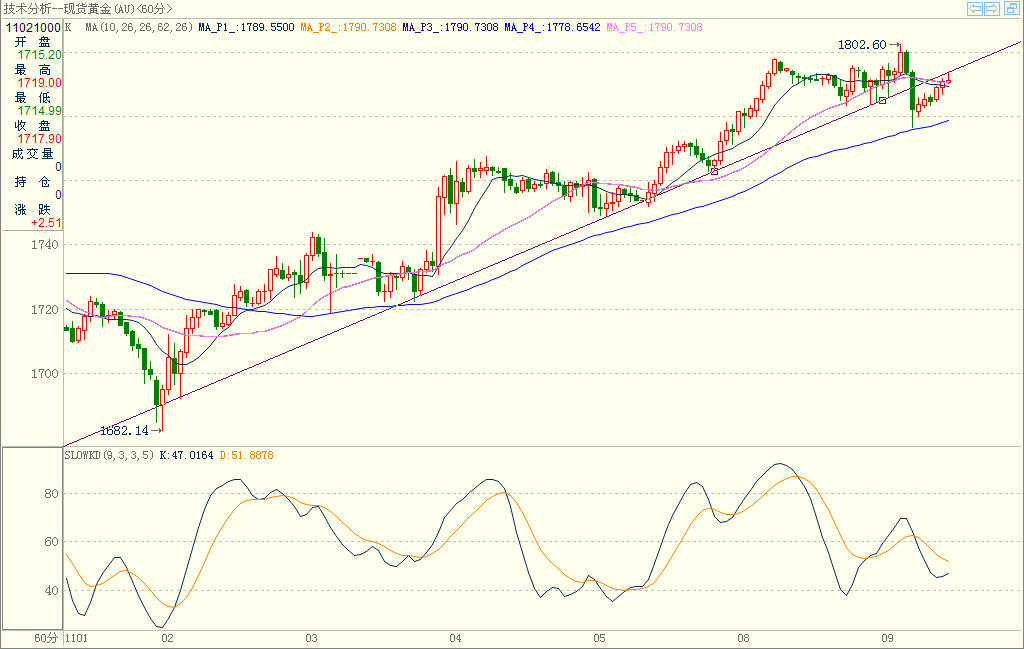The width and height of the screenshot is (1024, 649).
Task: Click the blue MA_P4_:1778.6542 legend entry
Action: [x=552, y=27]
